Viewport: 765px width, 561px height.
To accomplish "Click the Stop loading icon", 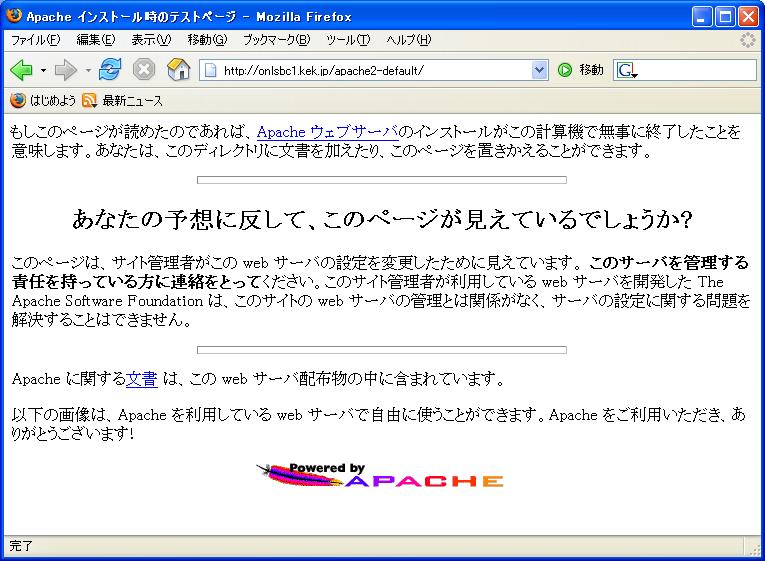I will (x=144, y=70).
